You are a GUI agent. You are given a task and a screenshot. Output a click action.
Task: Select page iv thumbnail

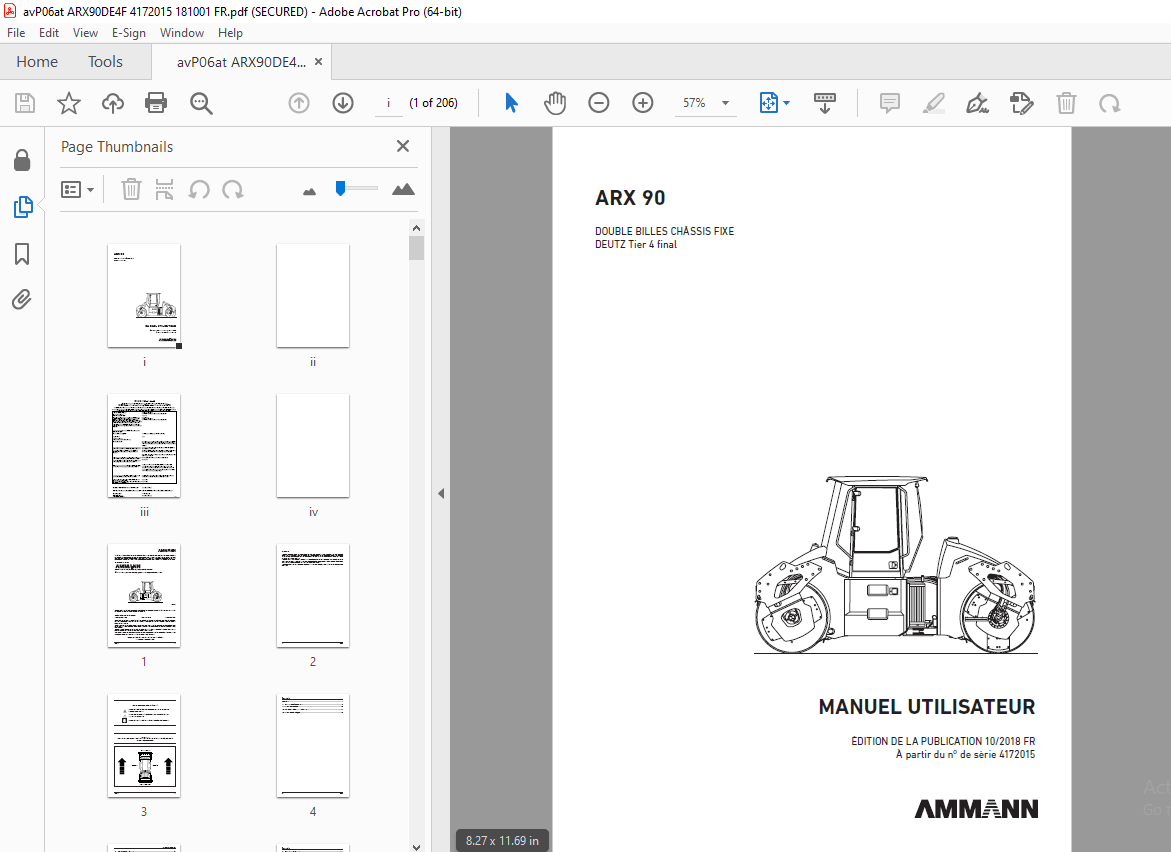pyautogui.click(x=313, y=445)
